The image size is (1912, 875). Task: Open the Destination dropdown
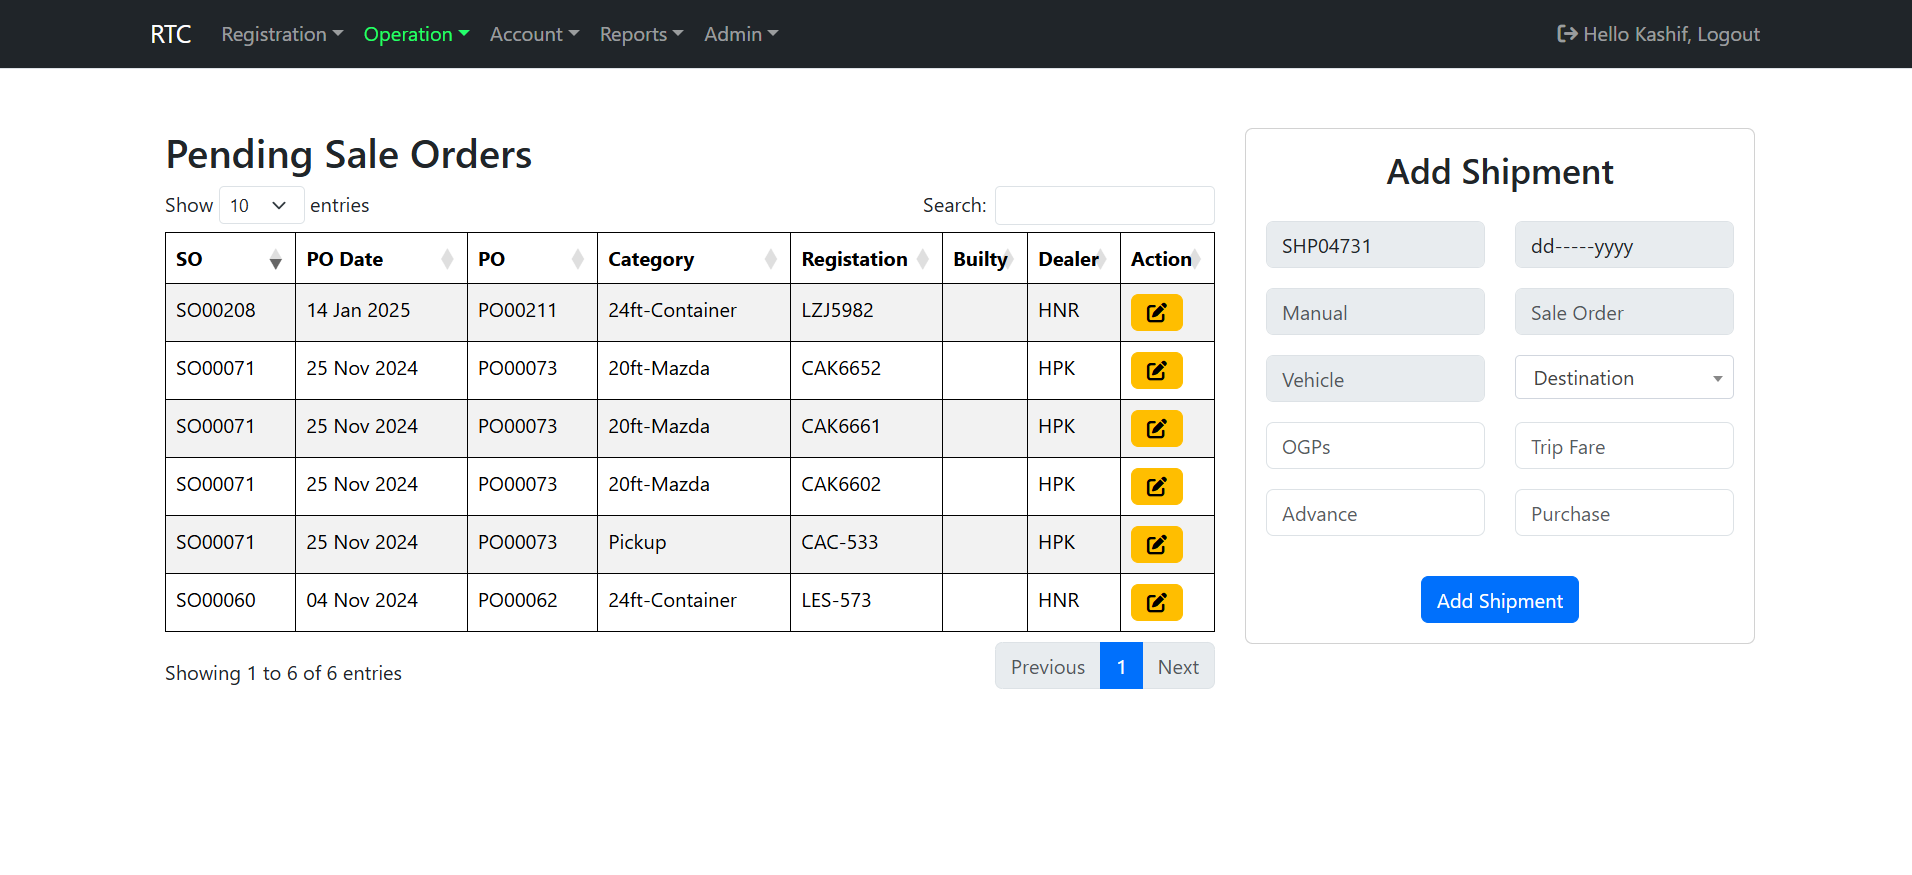pos(1623,378)
